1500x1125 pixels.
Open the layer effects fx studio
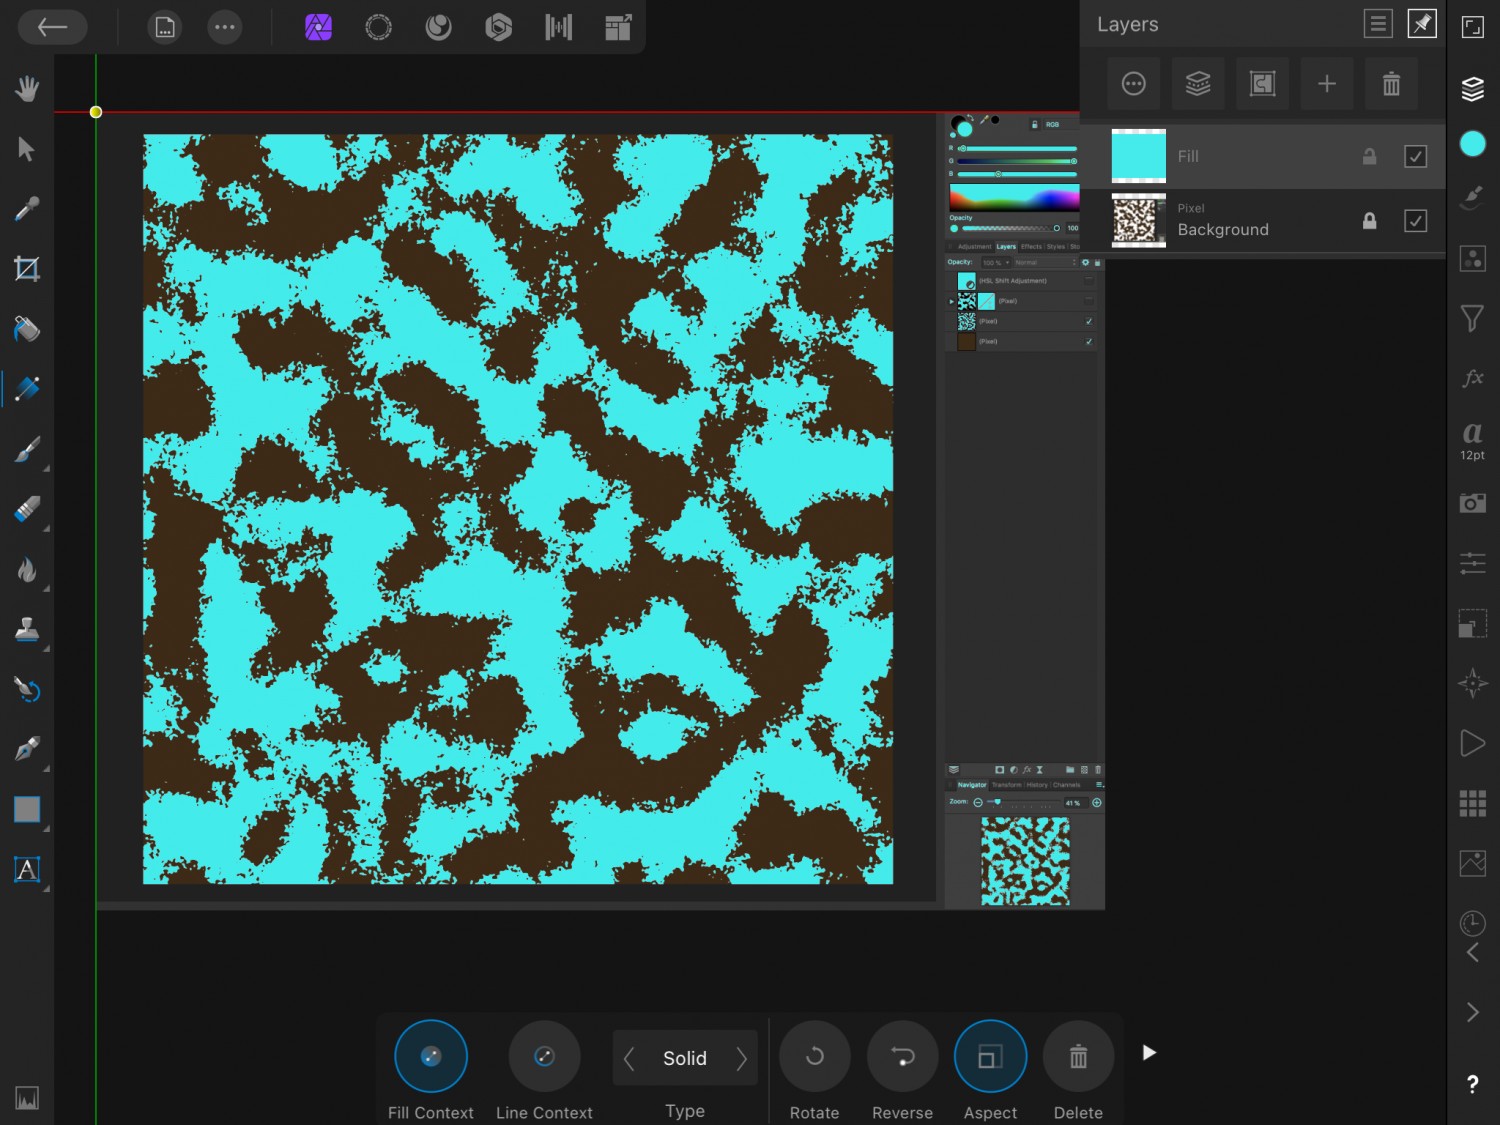coord(1472,378)
